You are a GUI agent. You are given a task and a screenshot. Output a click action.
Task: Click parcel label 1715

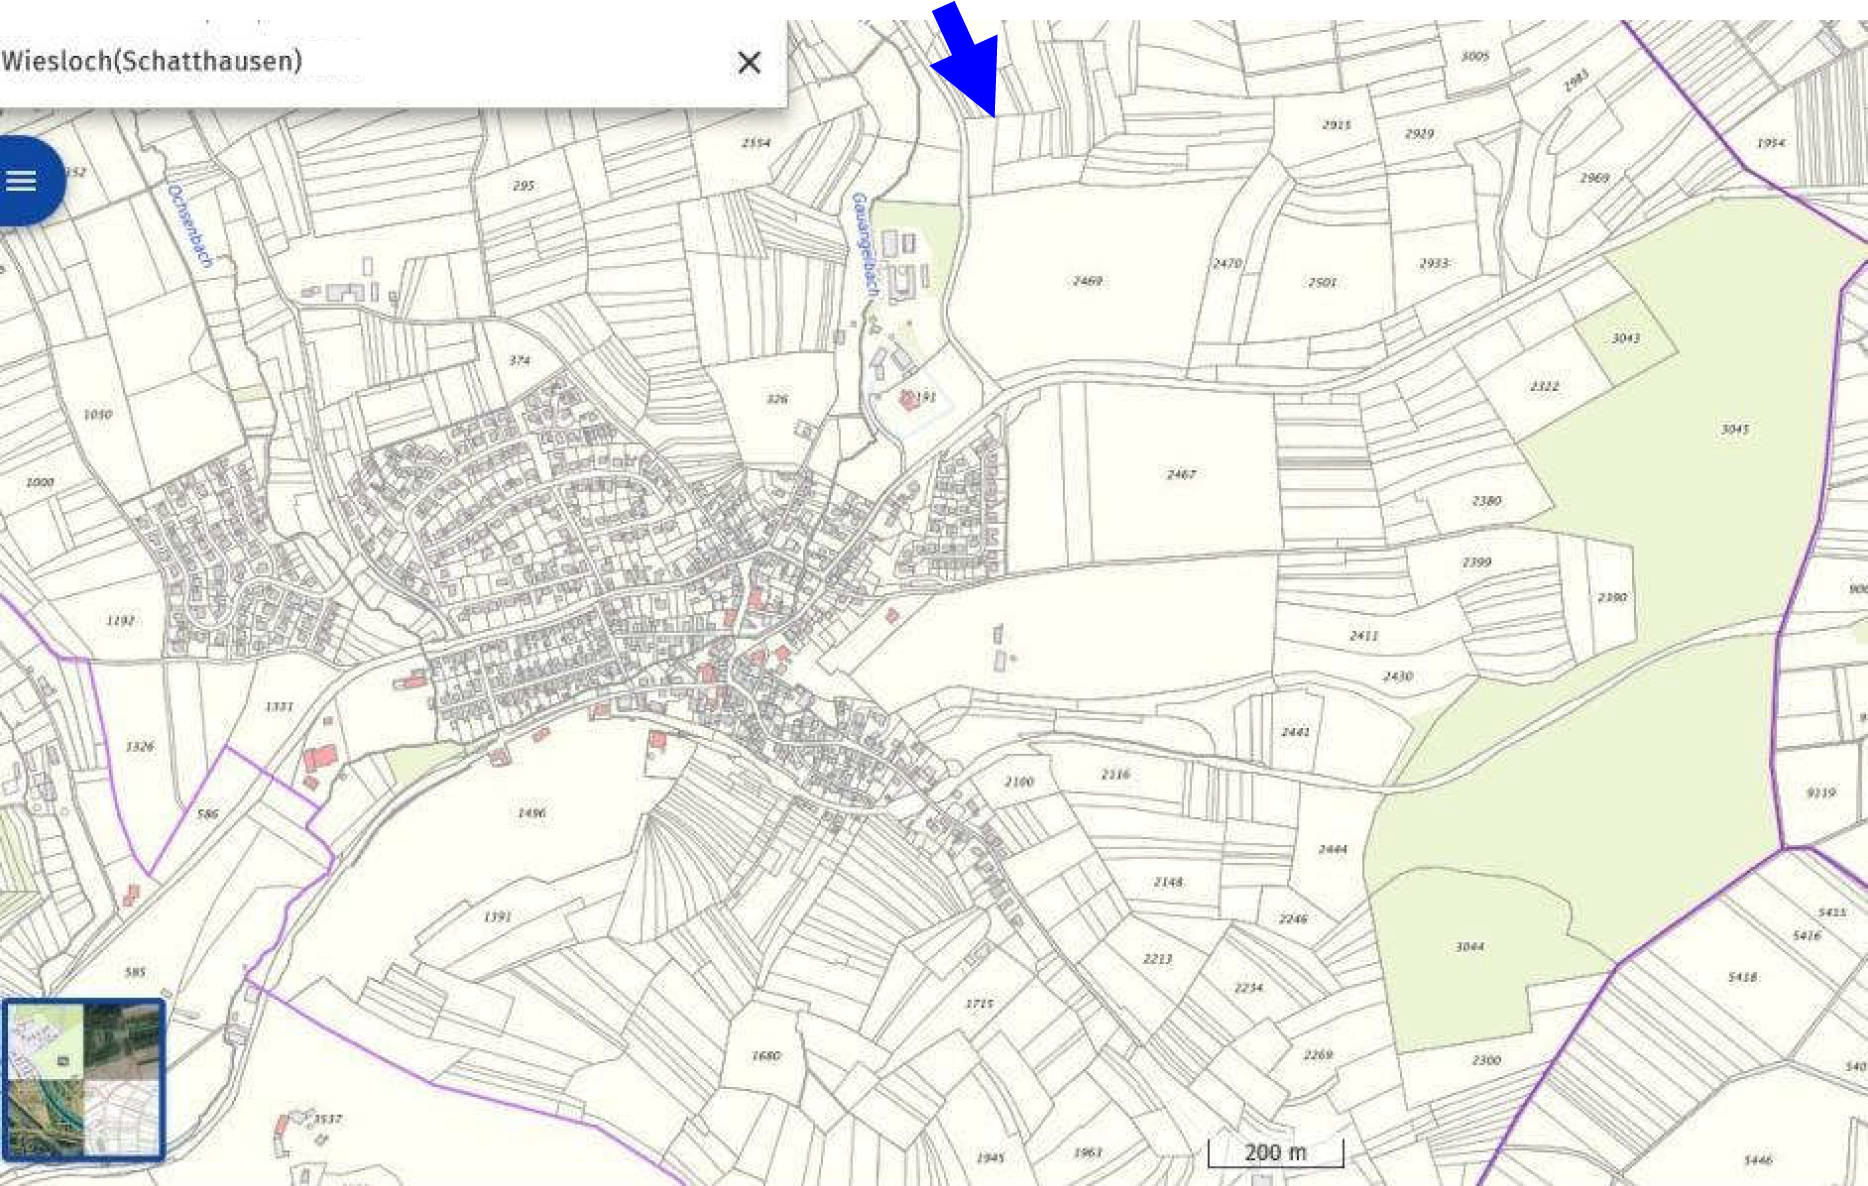tap(979, 1003)
